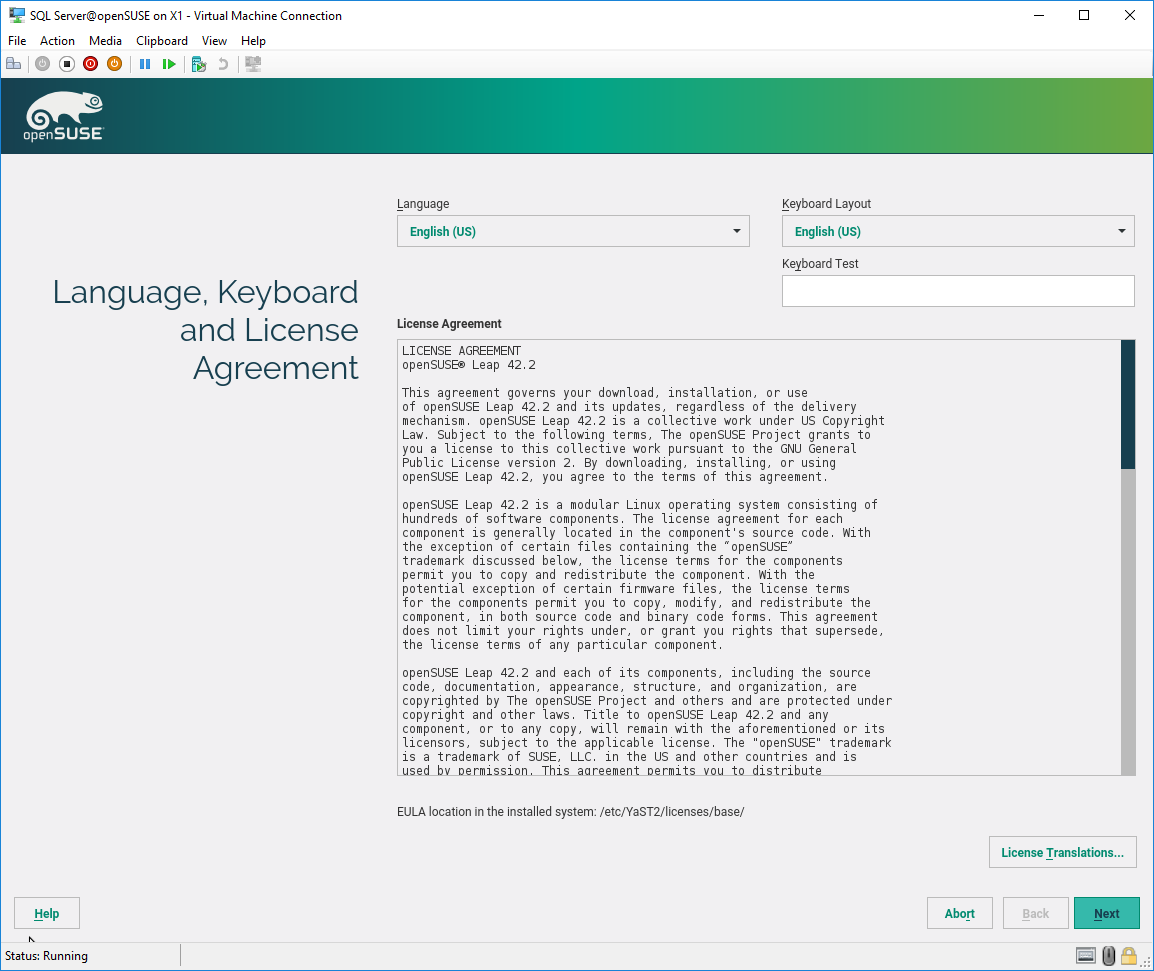Open the Media menu
Image resolution: width=1154 pixels, height=971 pixels.
(x=105, y=40)
